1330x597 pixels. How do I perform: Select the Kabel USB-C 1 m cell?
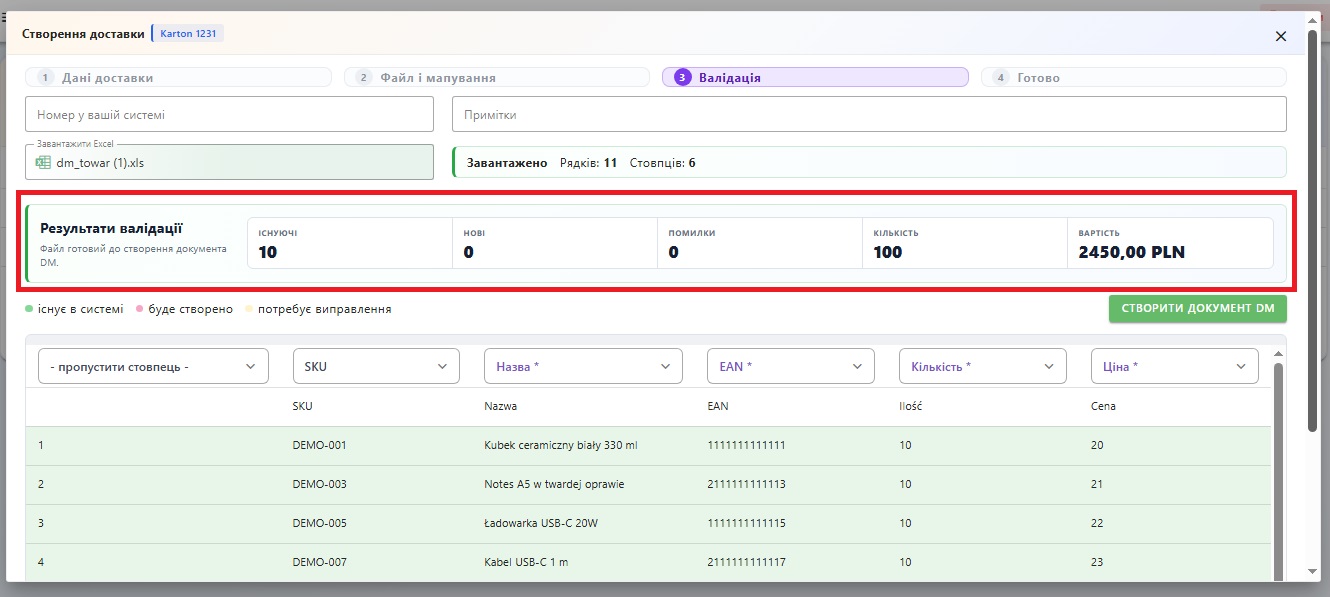point(526,562)
